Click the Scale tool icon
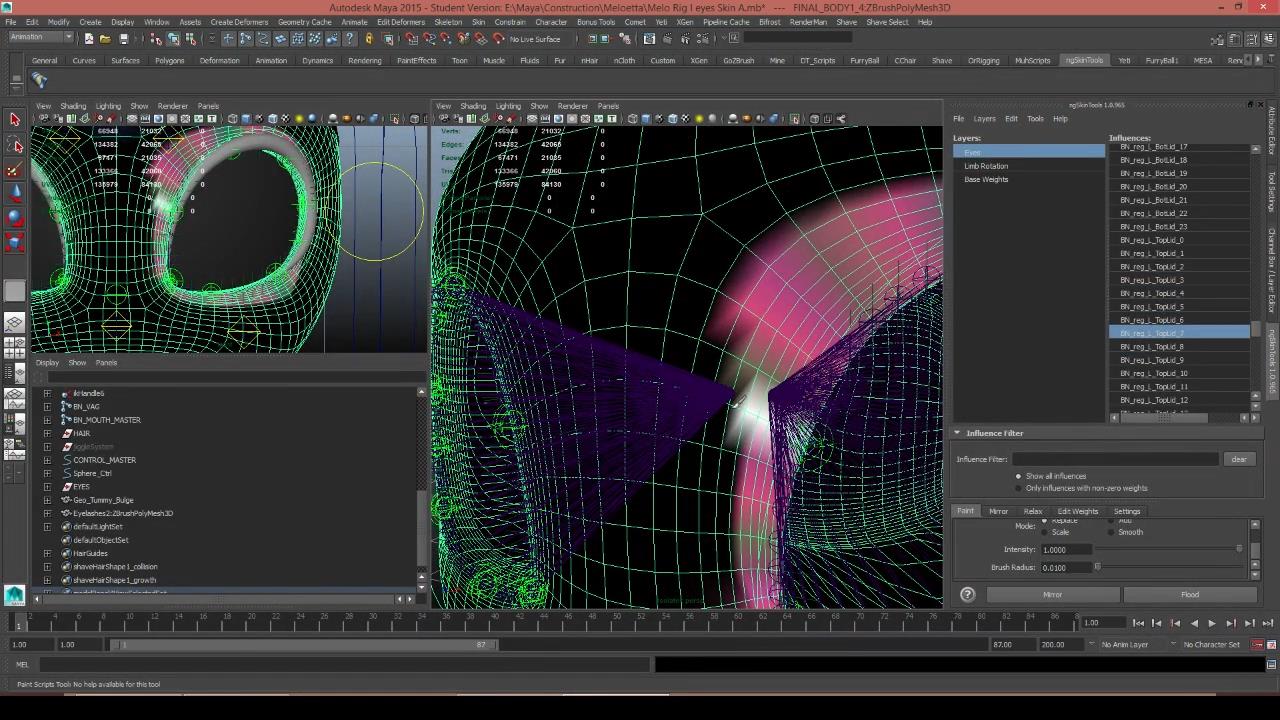Screen dimensions: 1280x720 (14, 242)
